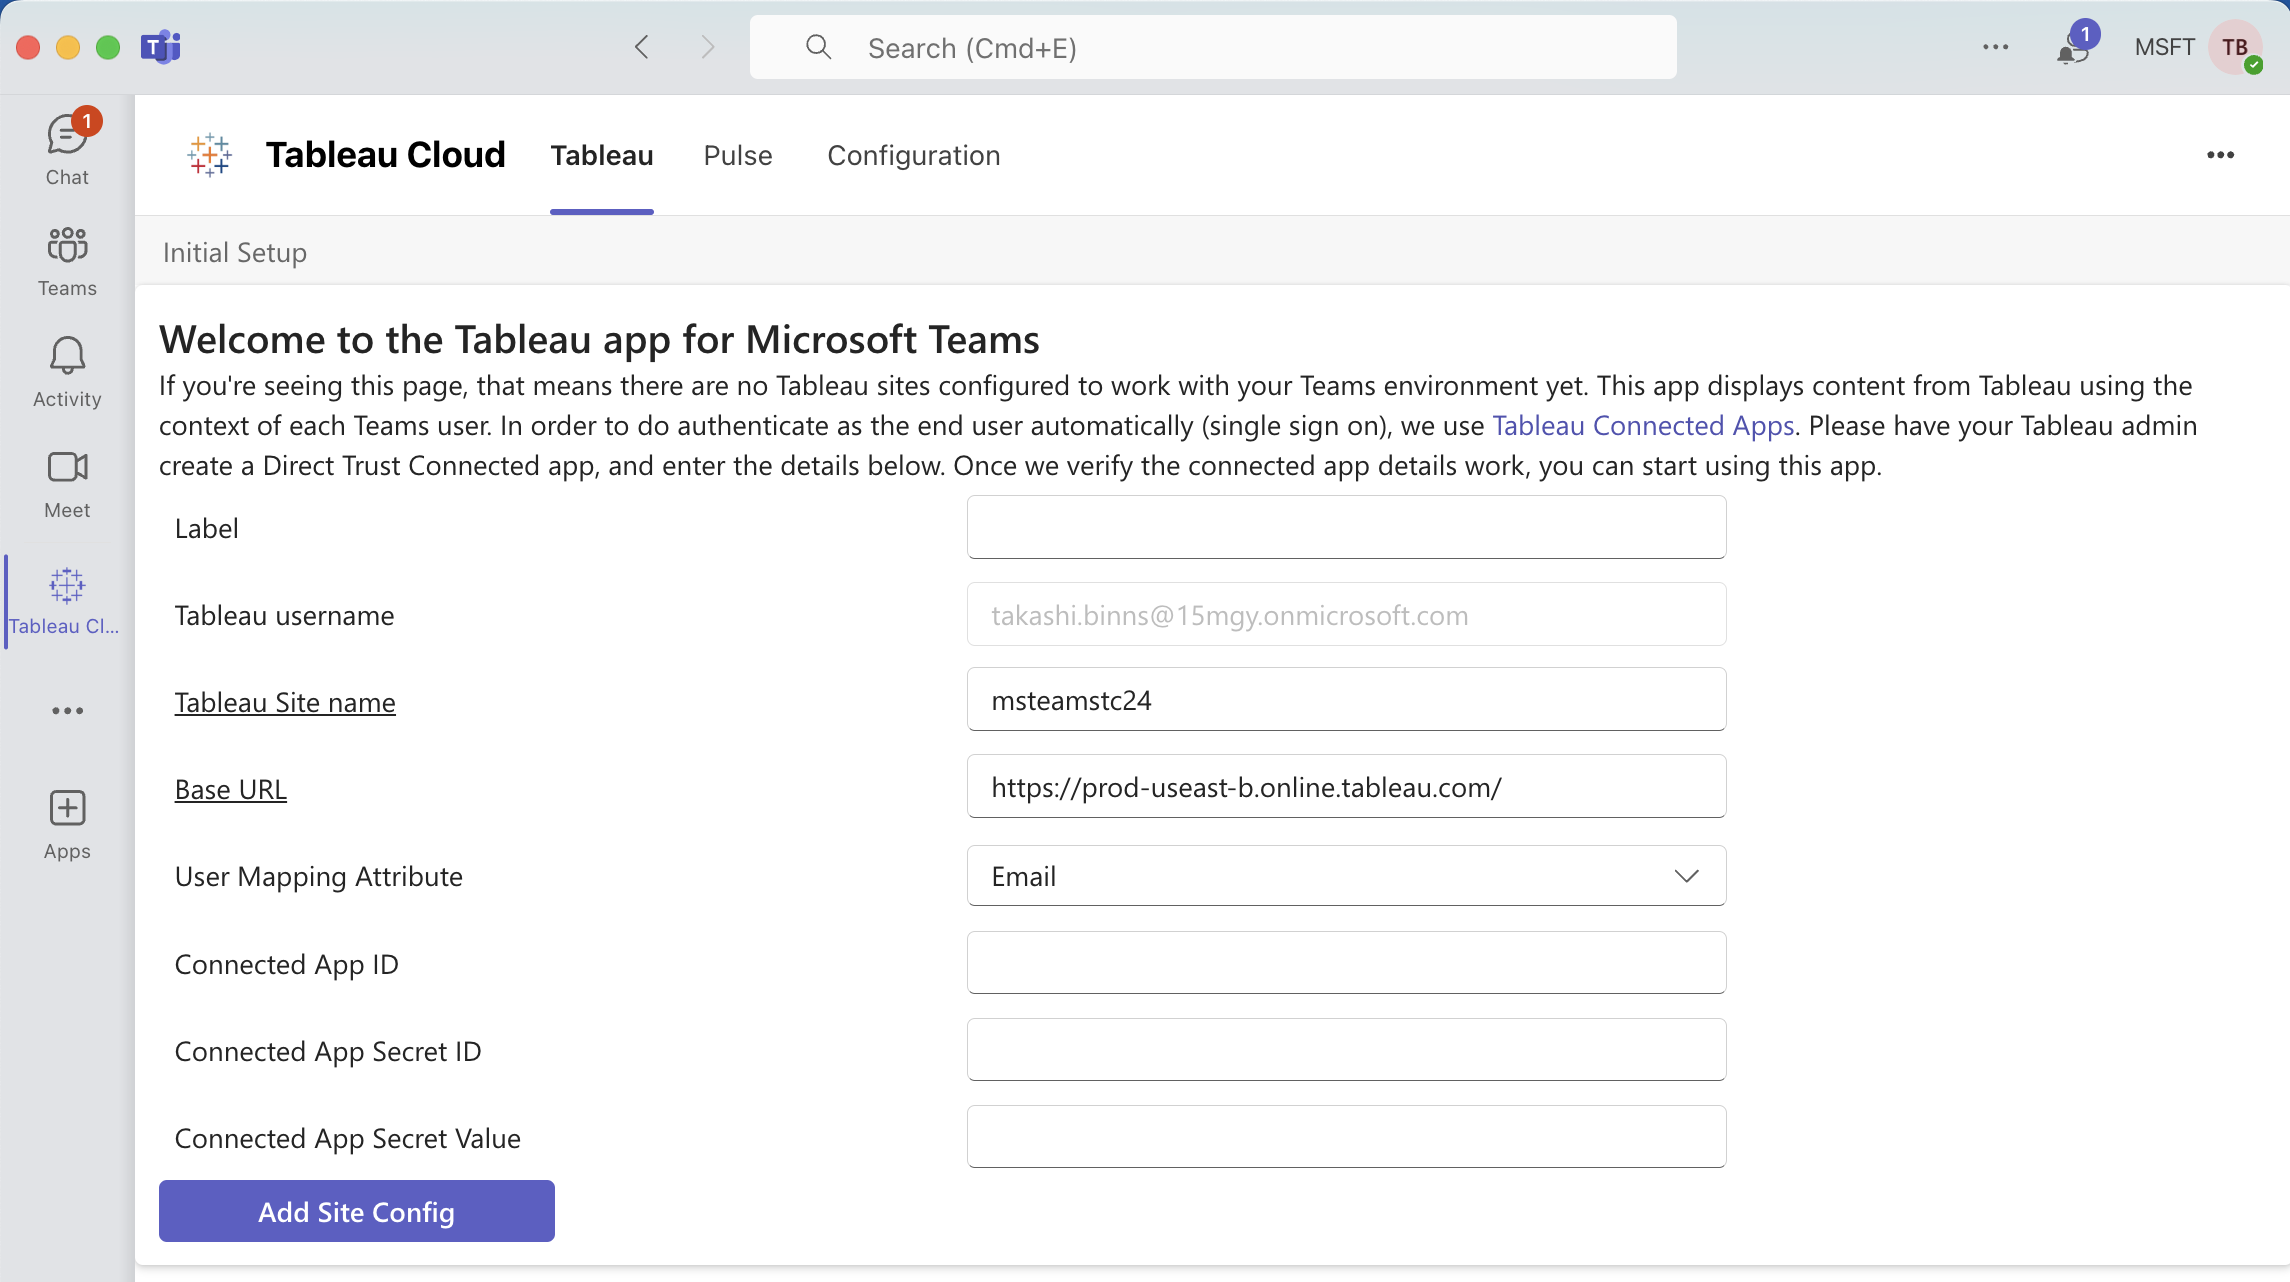2290x1282 pixels.
Task: Click the Connected App ID label
Action: (x=287, y=964)
